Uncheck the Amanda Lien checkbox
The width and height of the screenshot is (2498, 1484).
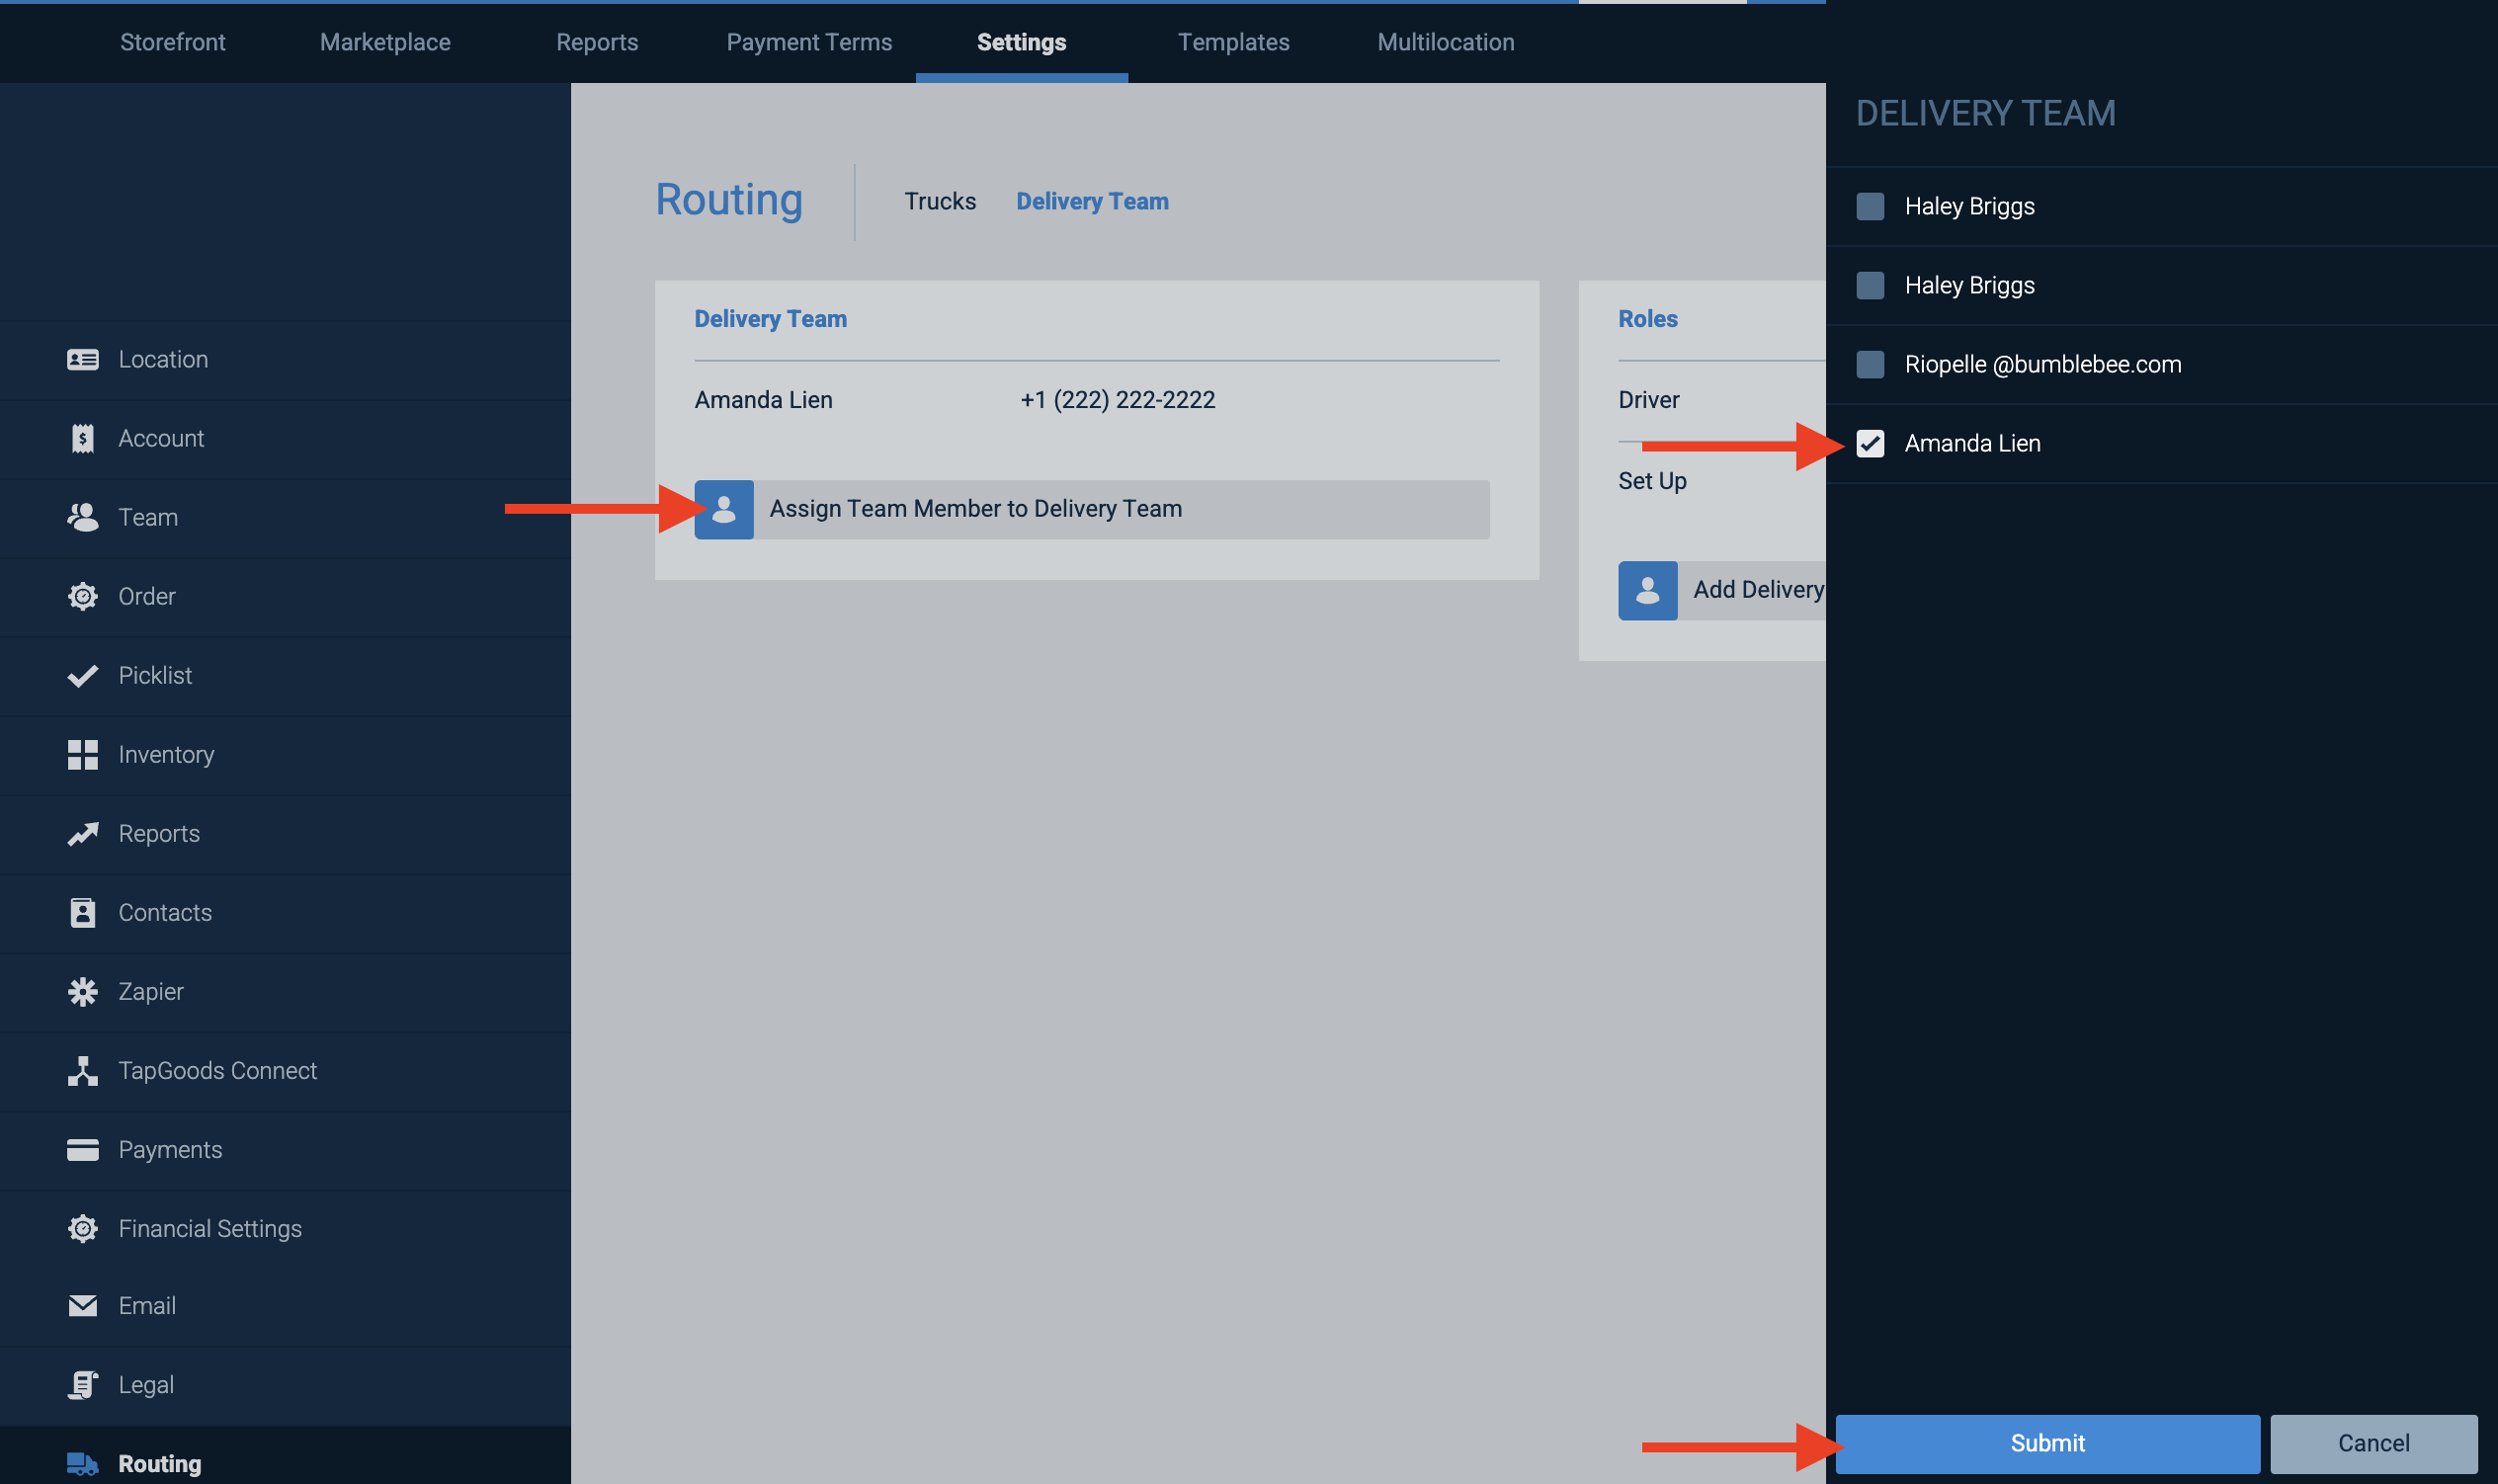click(x=1870, y=444)
